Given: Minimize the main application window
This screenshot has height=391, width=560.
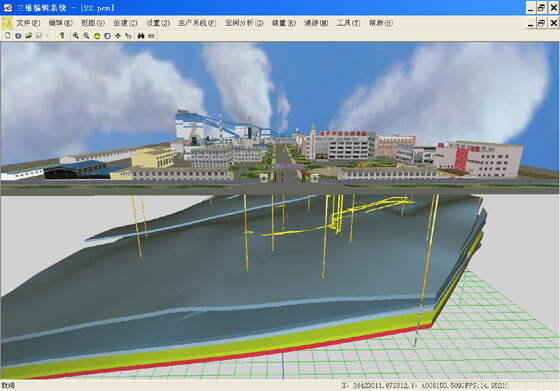Looking at the screenshot, I should coord(531,7).
